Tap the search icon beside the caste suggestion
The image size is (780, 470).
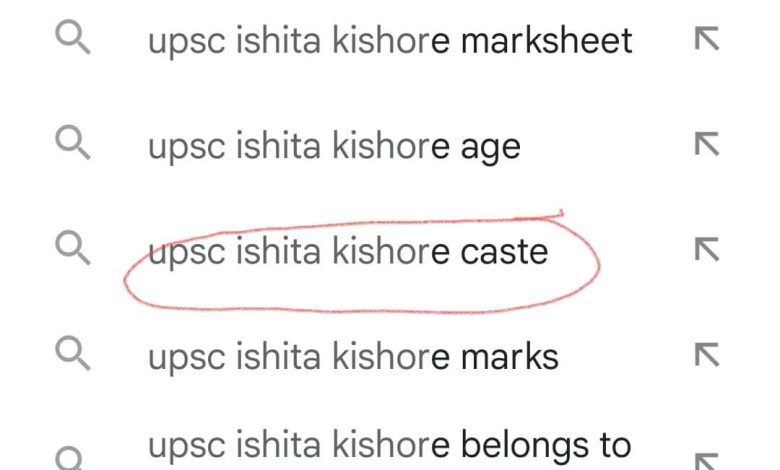click(x=73, y=249)
